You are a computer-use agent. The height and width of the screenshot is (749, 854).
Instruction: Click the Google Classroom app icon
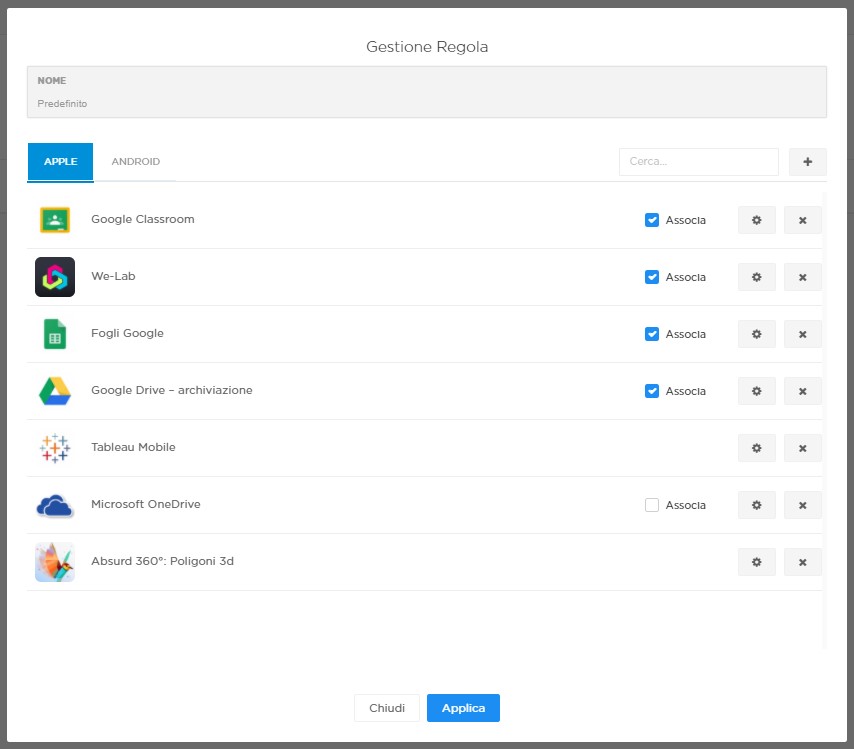coord(55,220)
